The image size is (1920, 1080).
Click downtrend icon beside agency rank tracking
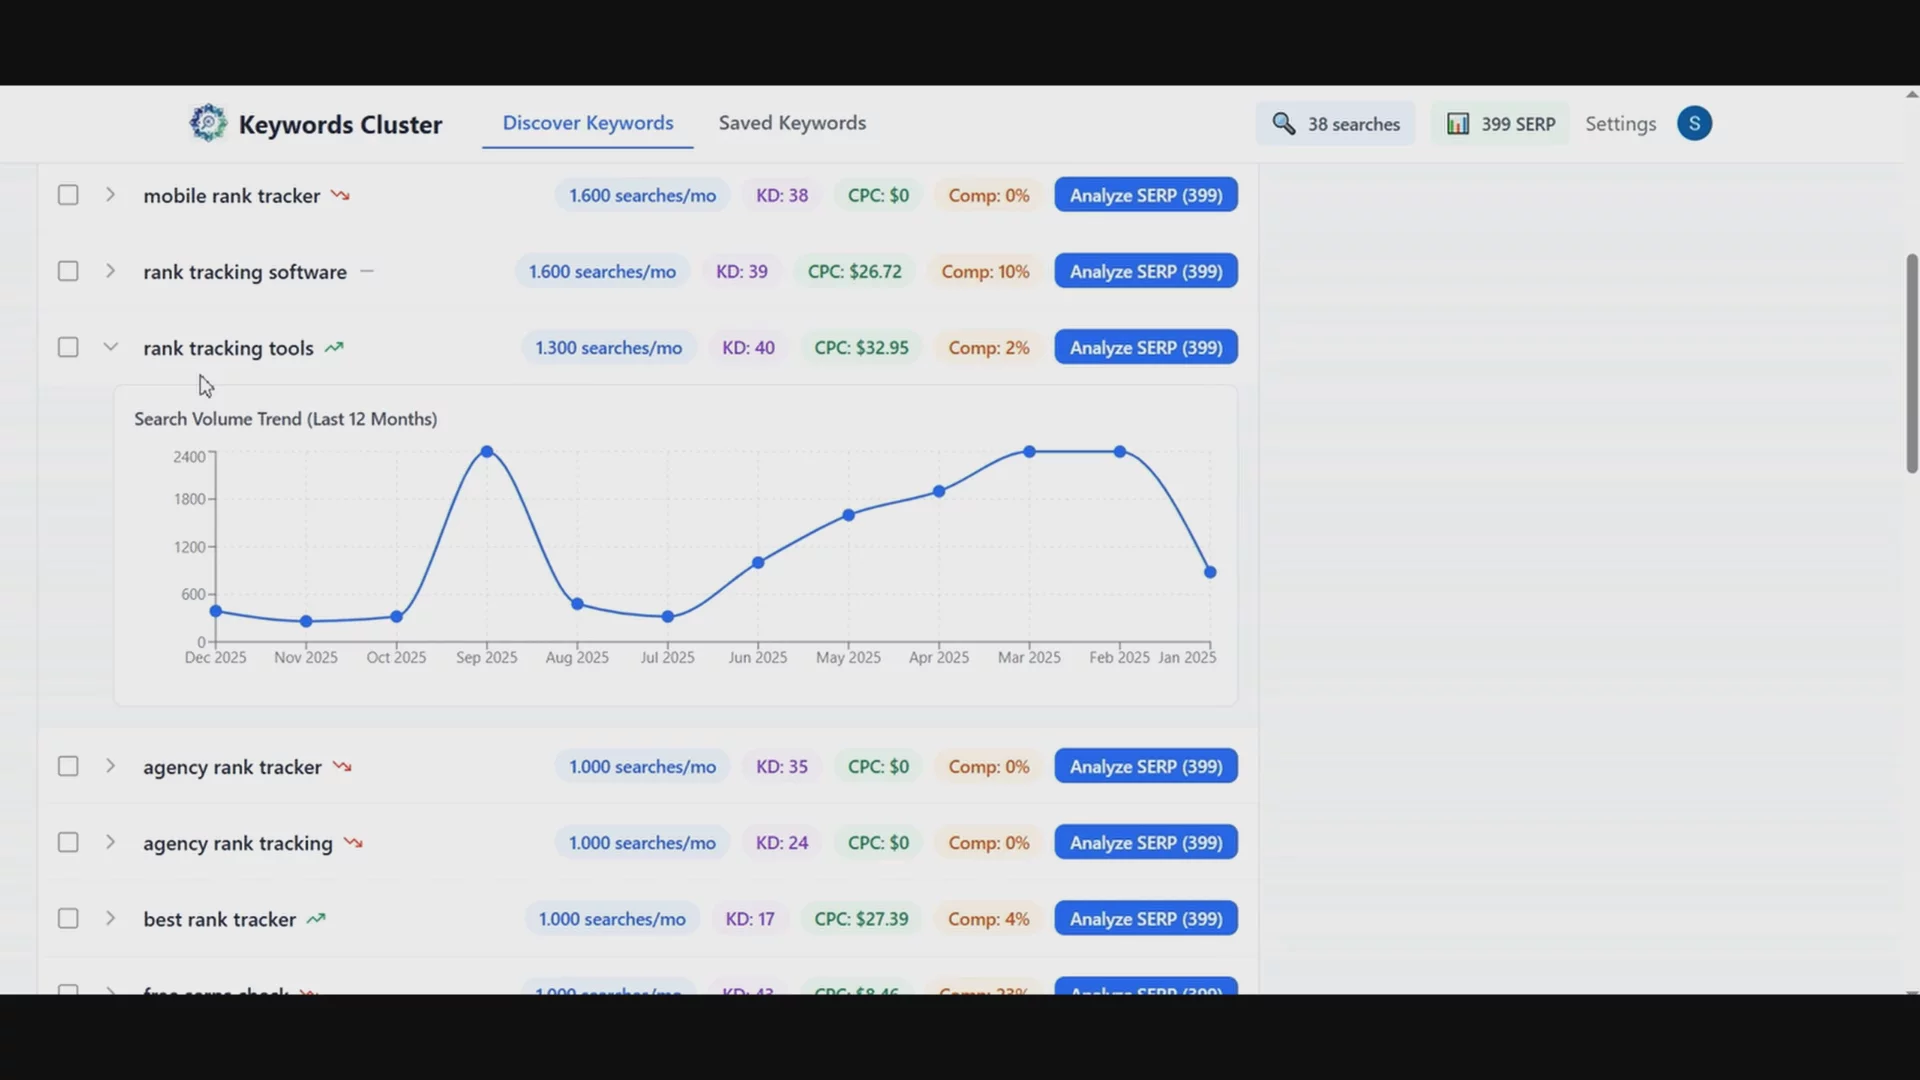point(353,843)
